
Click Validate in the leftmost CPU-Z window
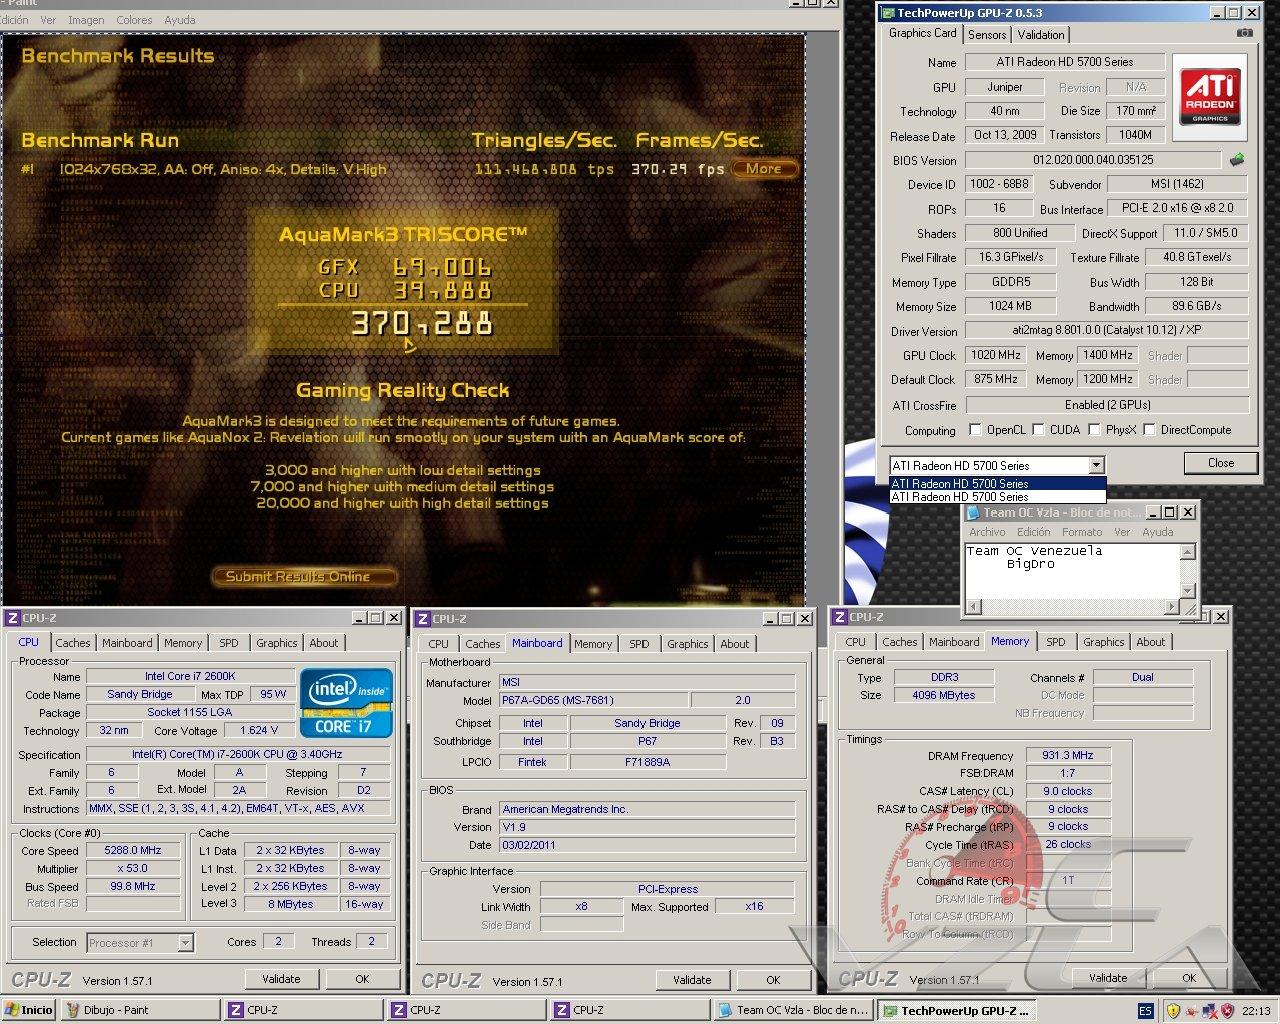click(x=281, y=979)
